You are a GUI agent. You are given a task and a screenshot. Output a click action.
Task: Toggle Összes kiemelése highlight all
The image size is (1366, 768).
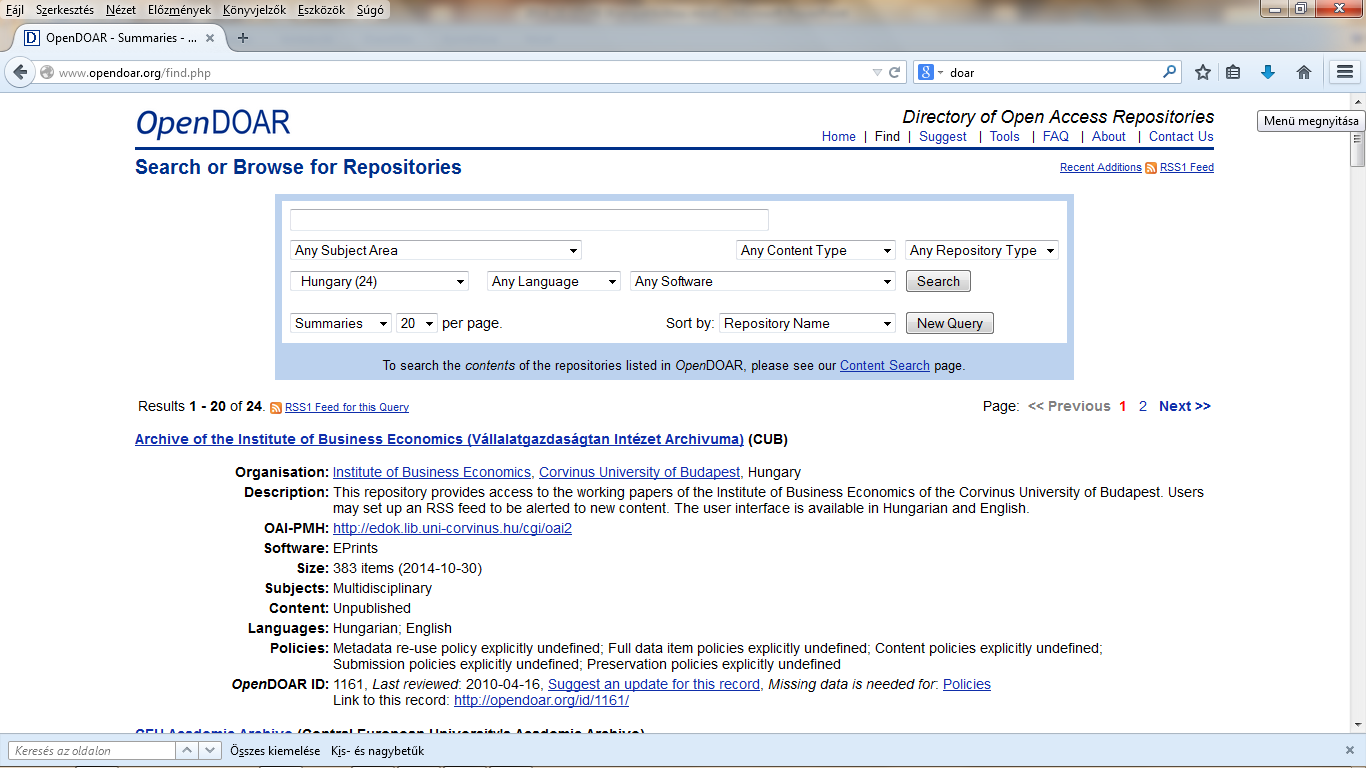275,751
